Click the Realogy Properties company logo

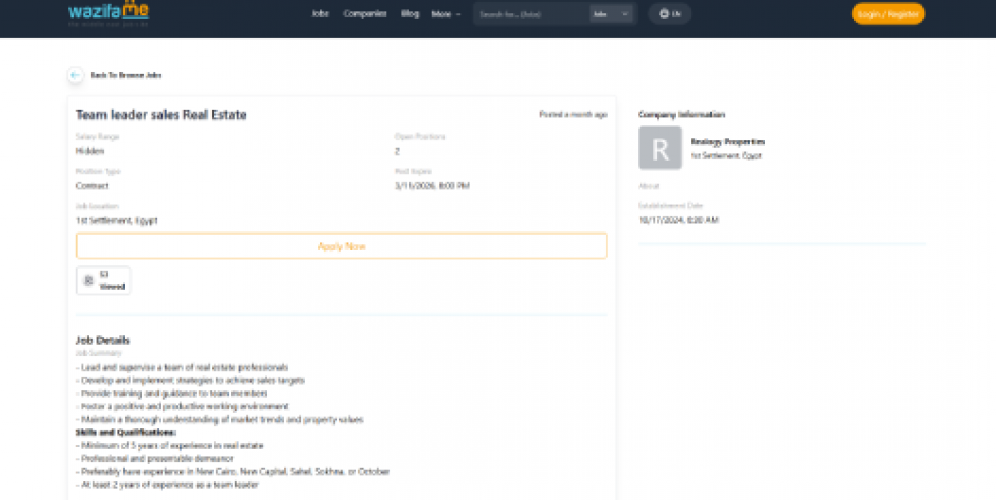660,148
